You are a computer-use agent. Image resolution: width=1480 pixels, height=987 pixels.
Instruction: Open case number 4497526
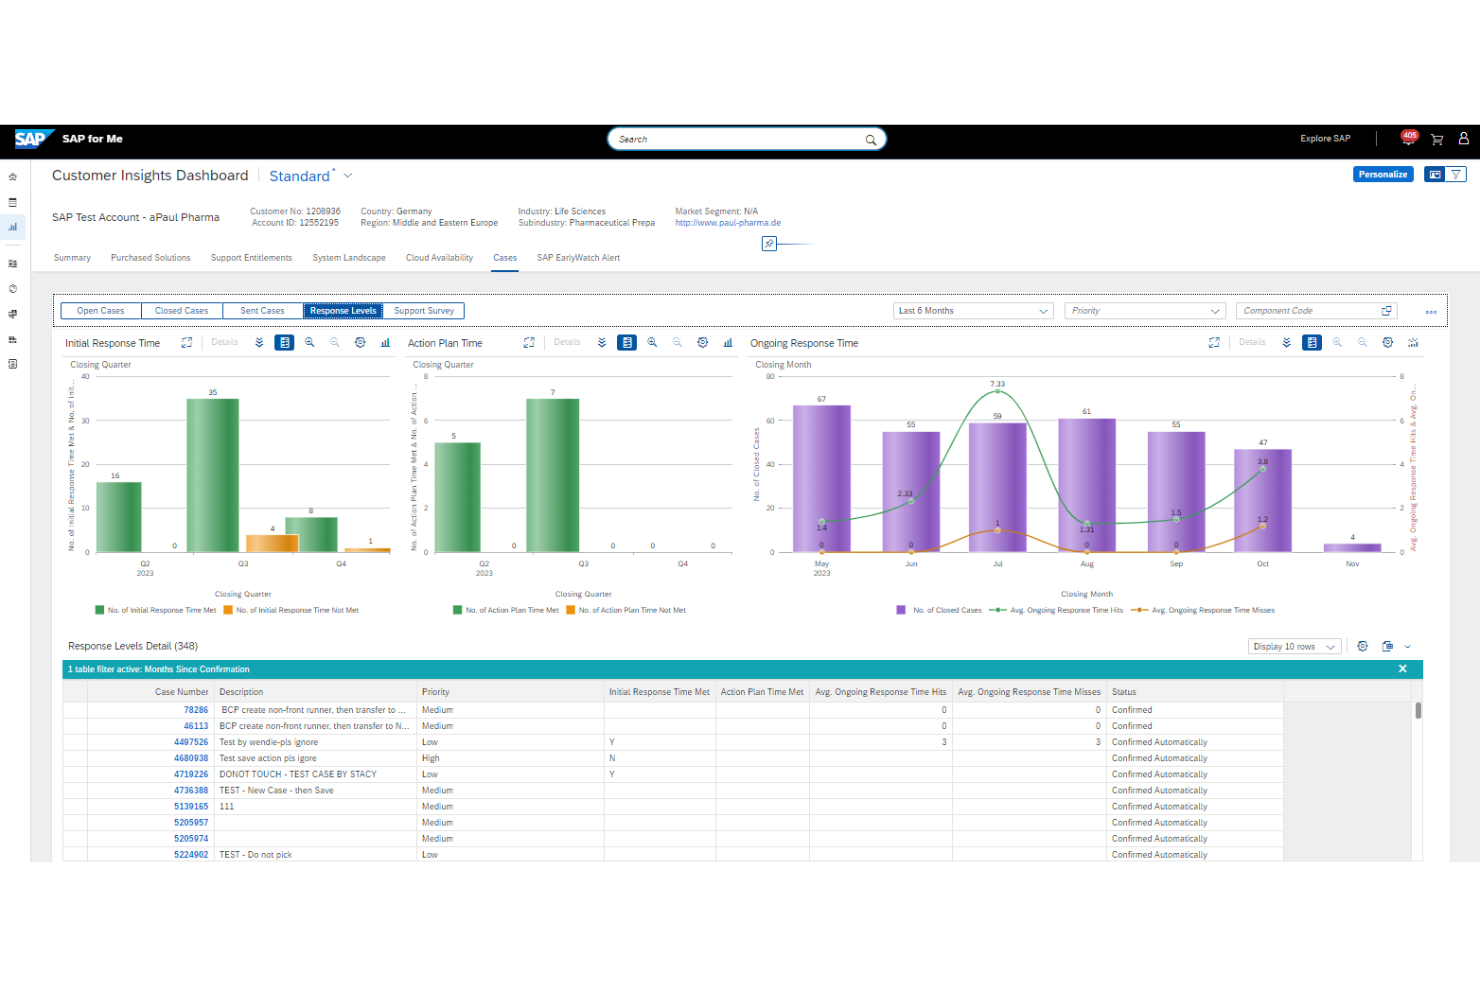coord(191,742)
